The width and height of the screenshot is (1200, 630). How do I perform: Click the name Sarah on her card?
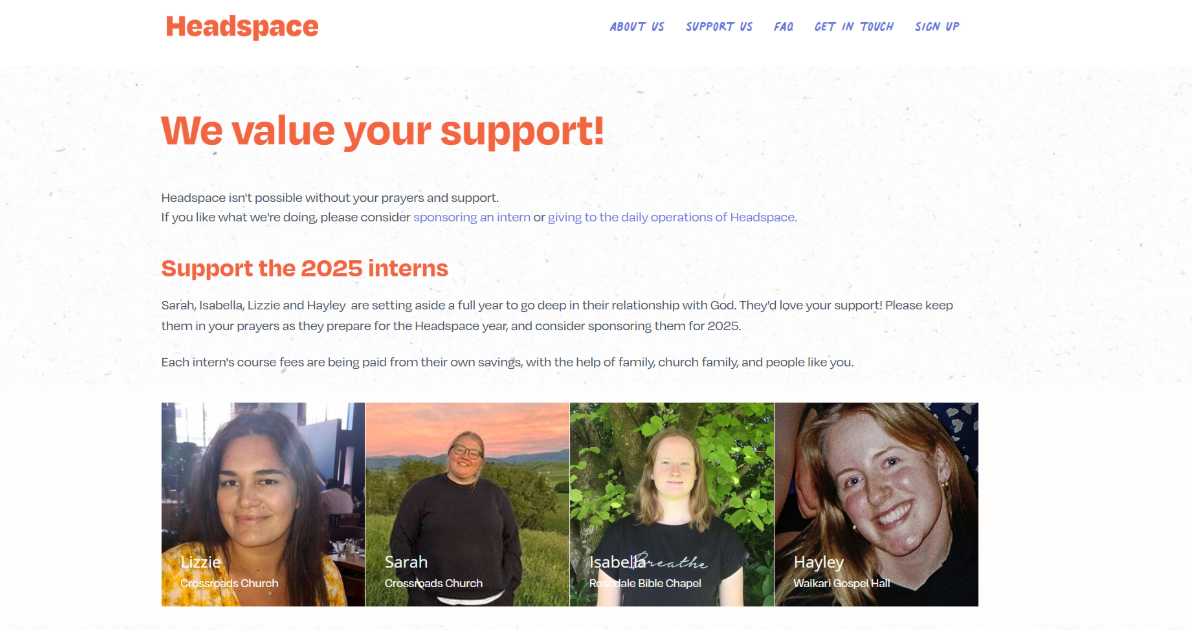406,562
